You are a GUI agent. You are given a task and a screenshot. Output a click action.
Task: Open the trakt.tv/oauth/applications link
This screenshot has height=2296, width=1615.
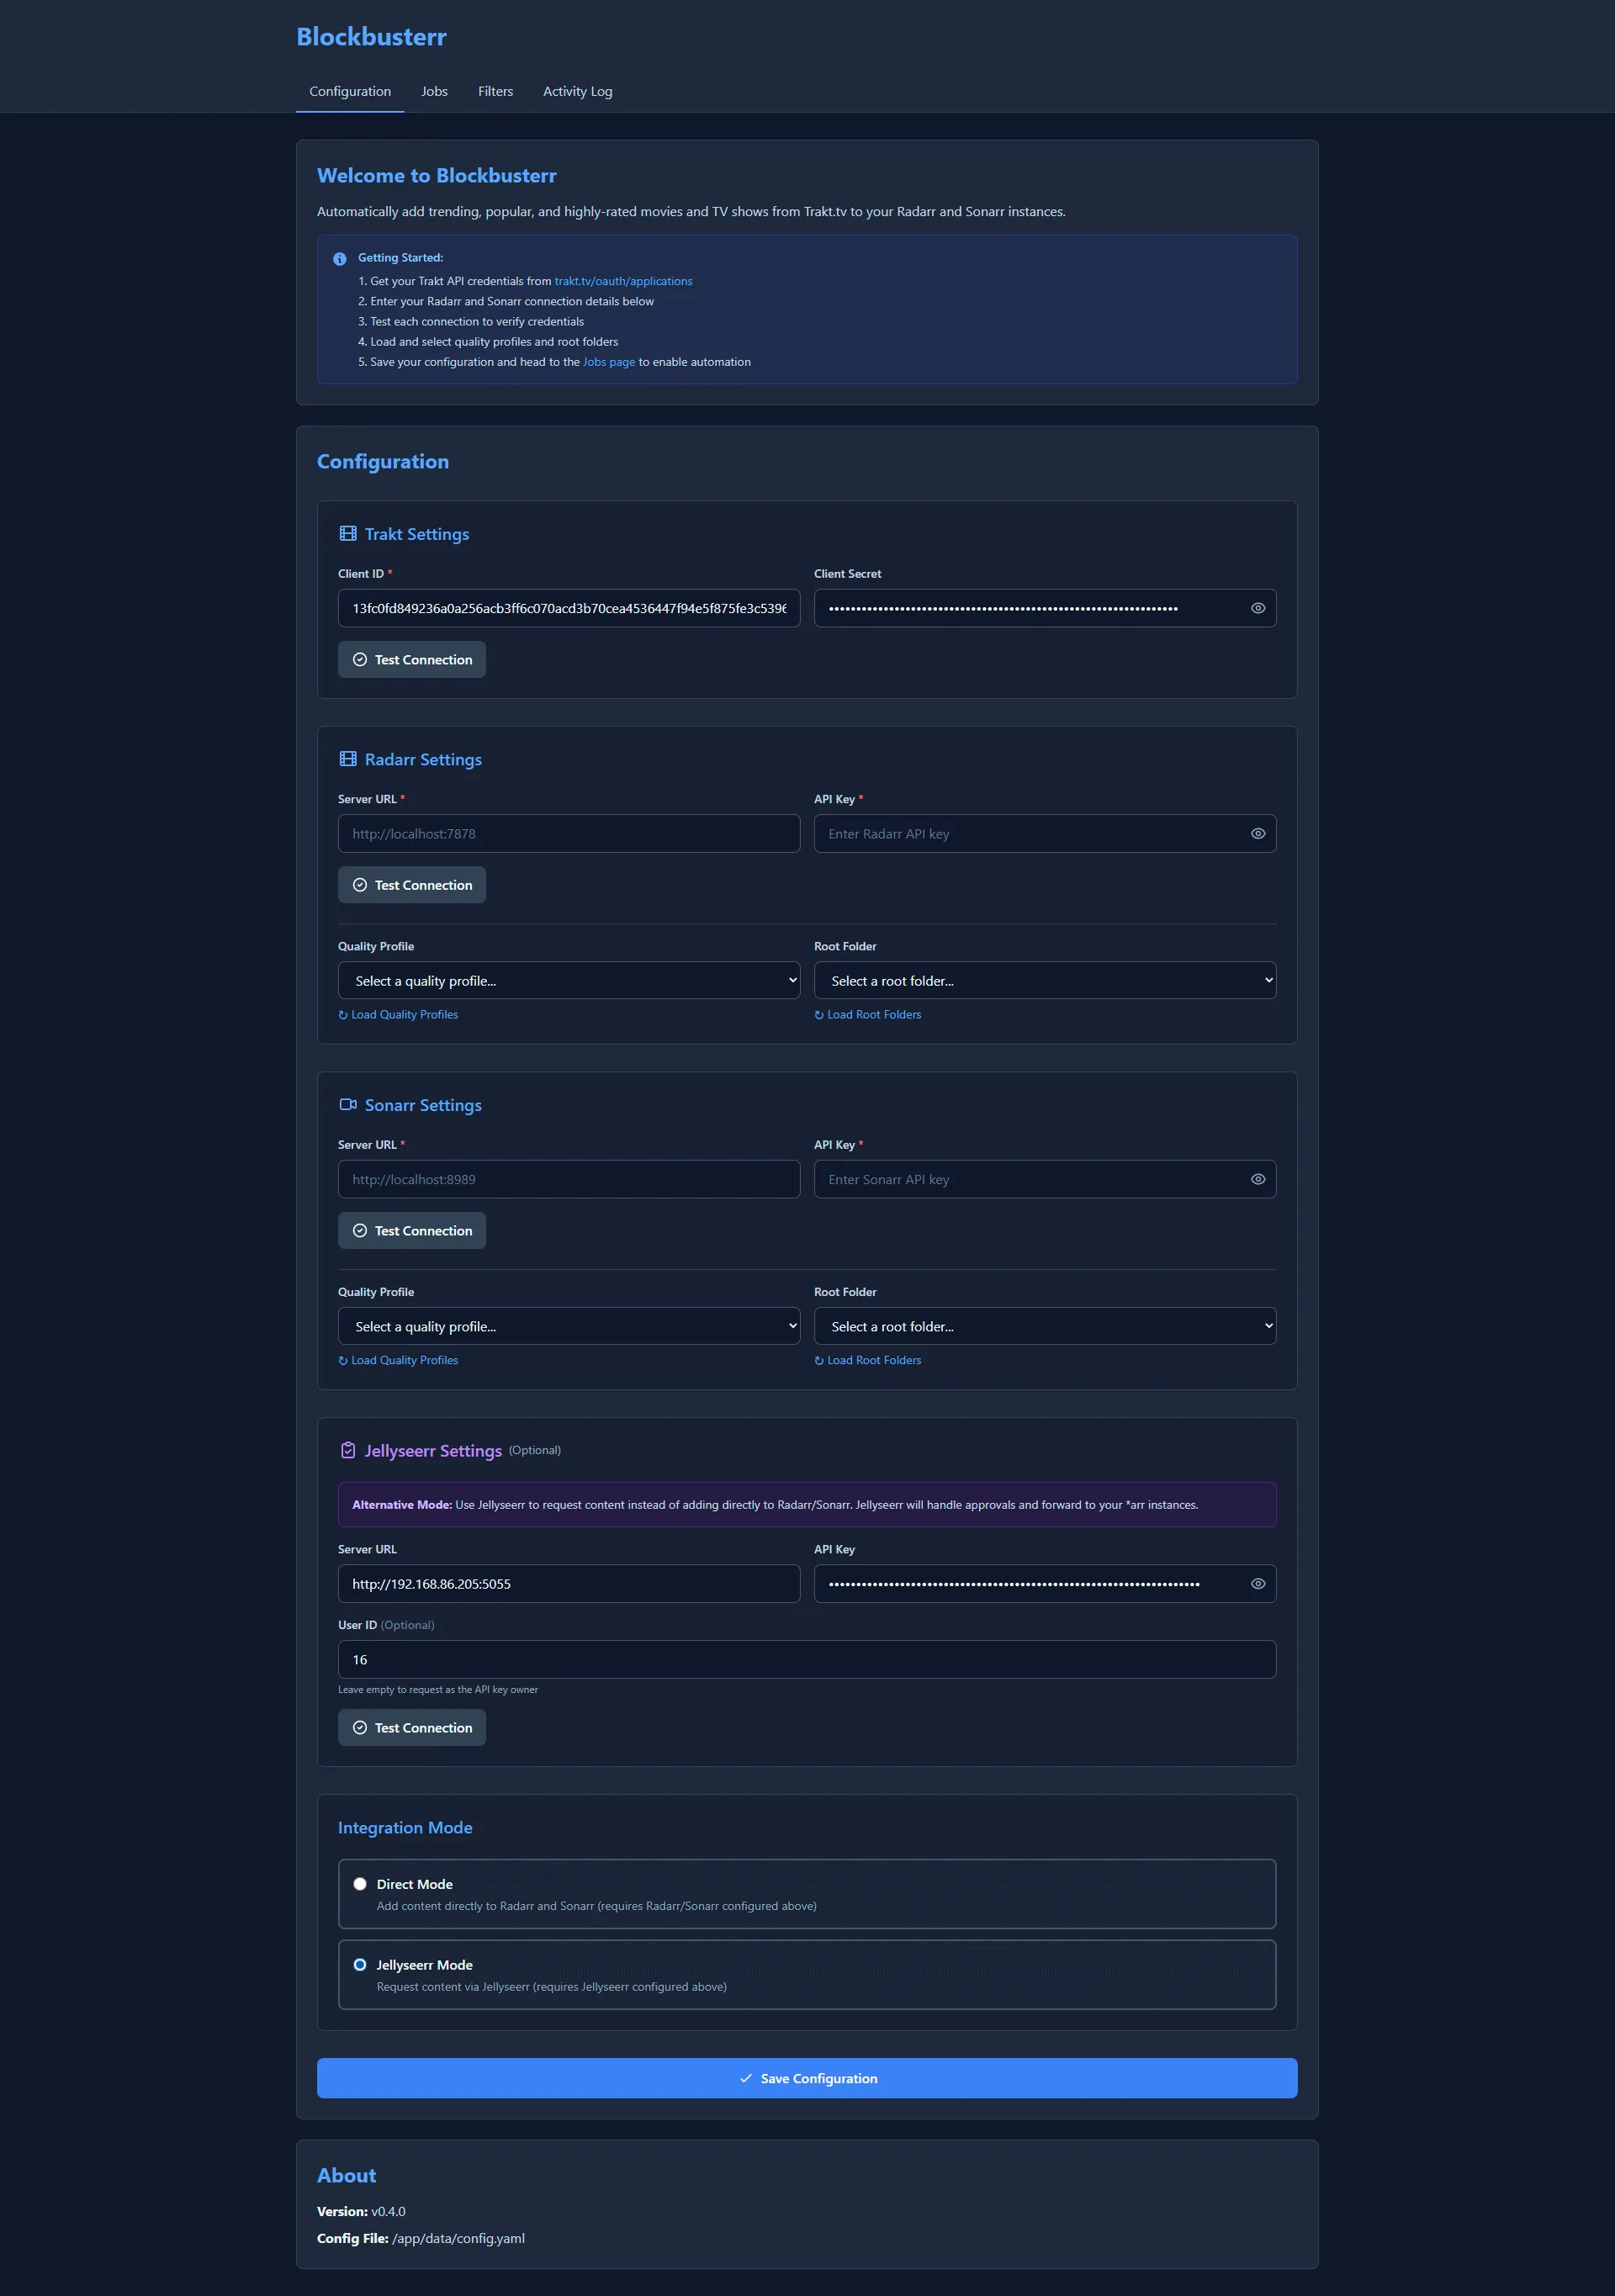pos(623,281)
